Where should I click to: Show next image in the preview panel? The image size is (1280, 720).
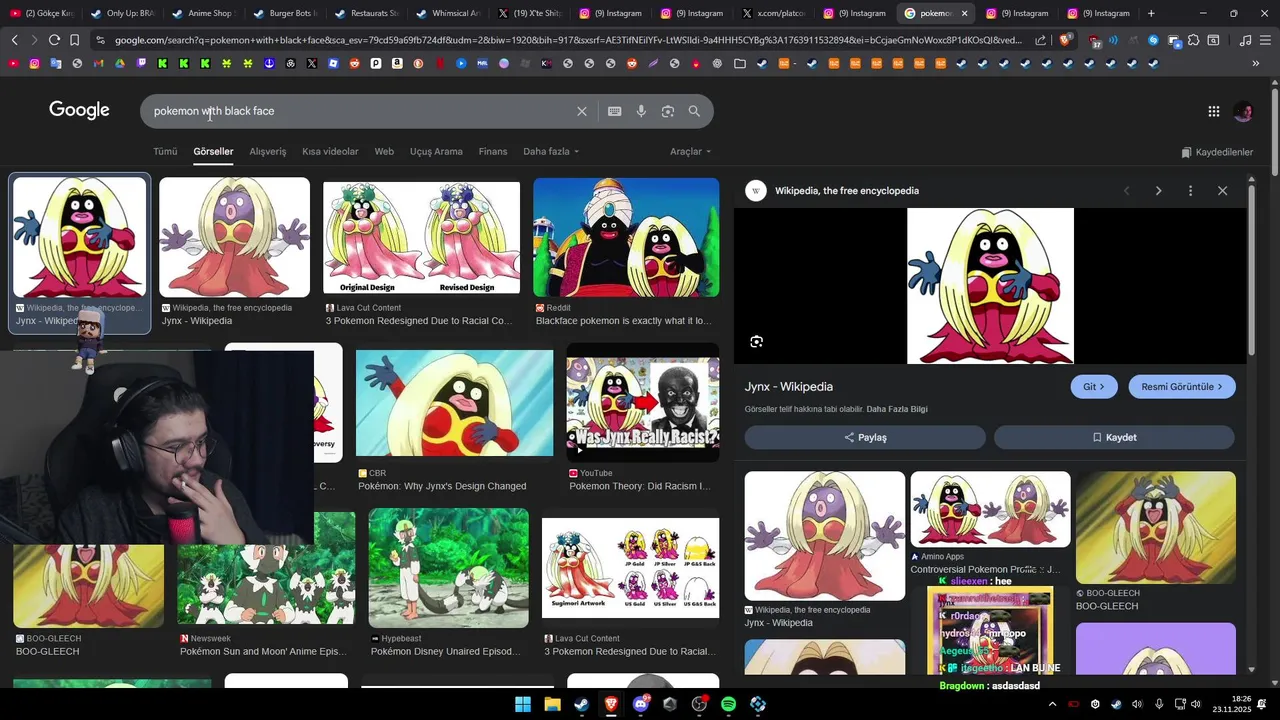click(x=1158, y=191)
